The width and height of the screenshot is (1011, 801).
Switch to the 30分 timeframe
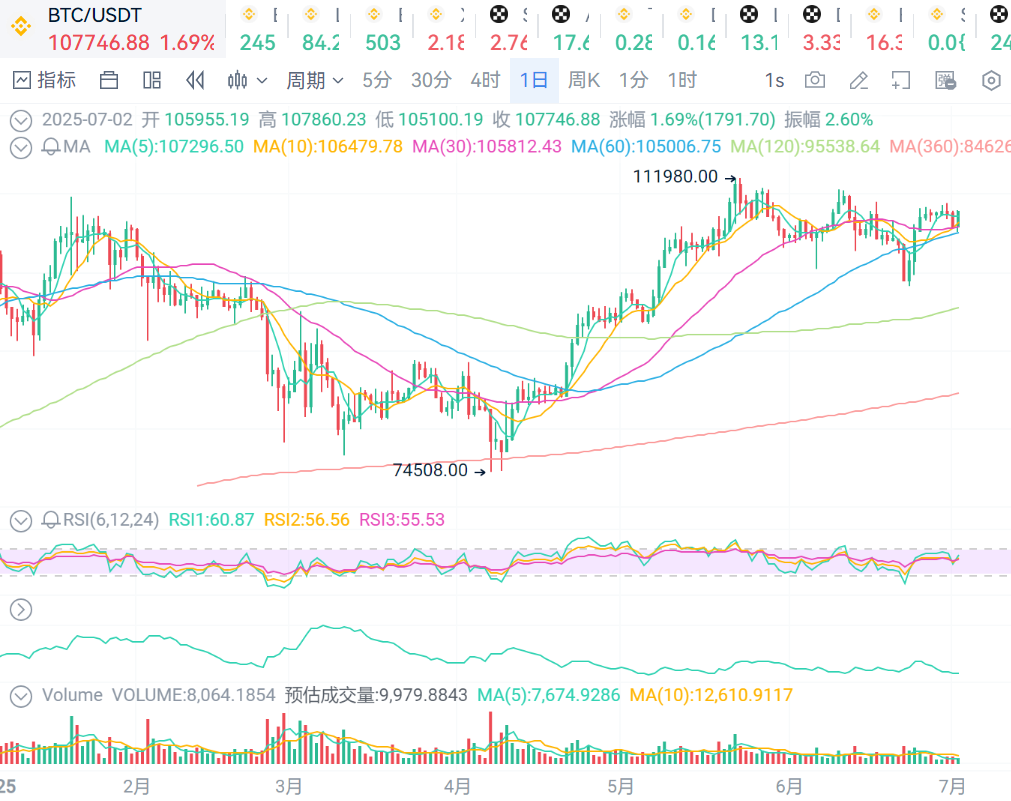point(431,80)
